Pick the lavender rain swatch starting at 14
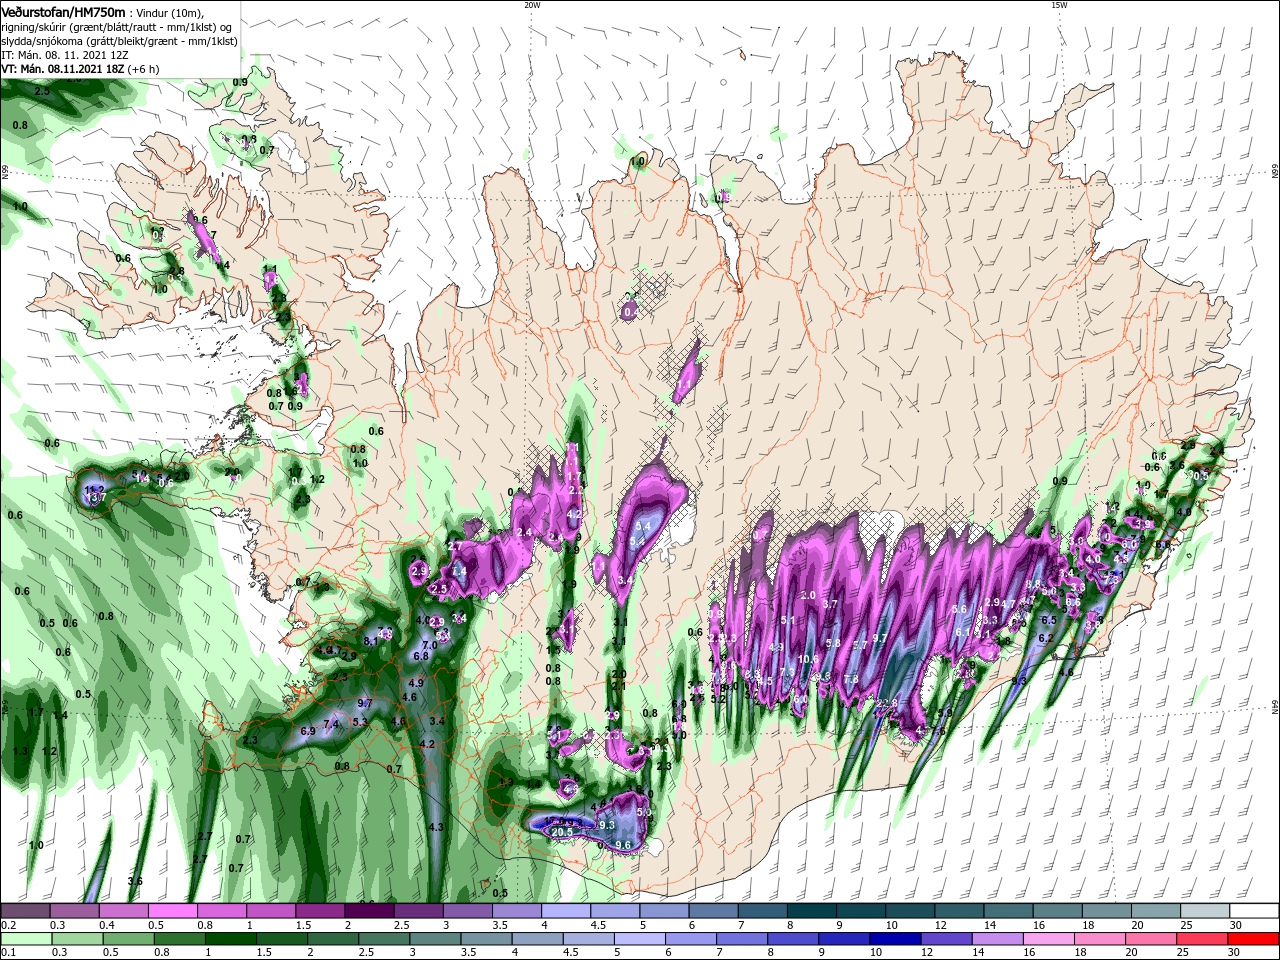 [x=997, y=939]
